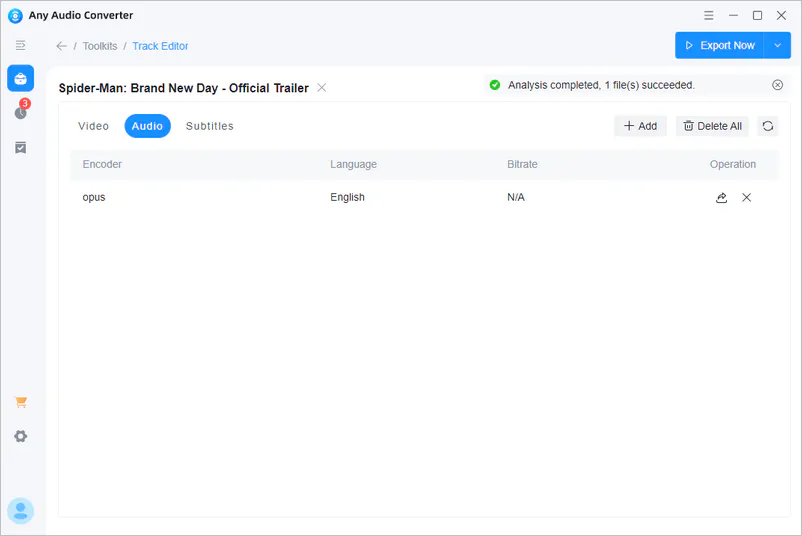This screenshot has width=802, height=536.
Task: Open settings via the gear icon
Action: [20, 436]
